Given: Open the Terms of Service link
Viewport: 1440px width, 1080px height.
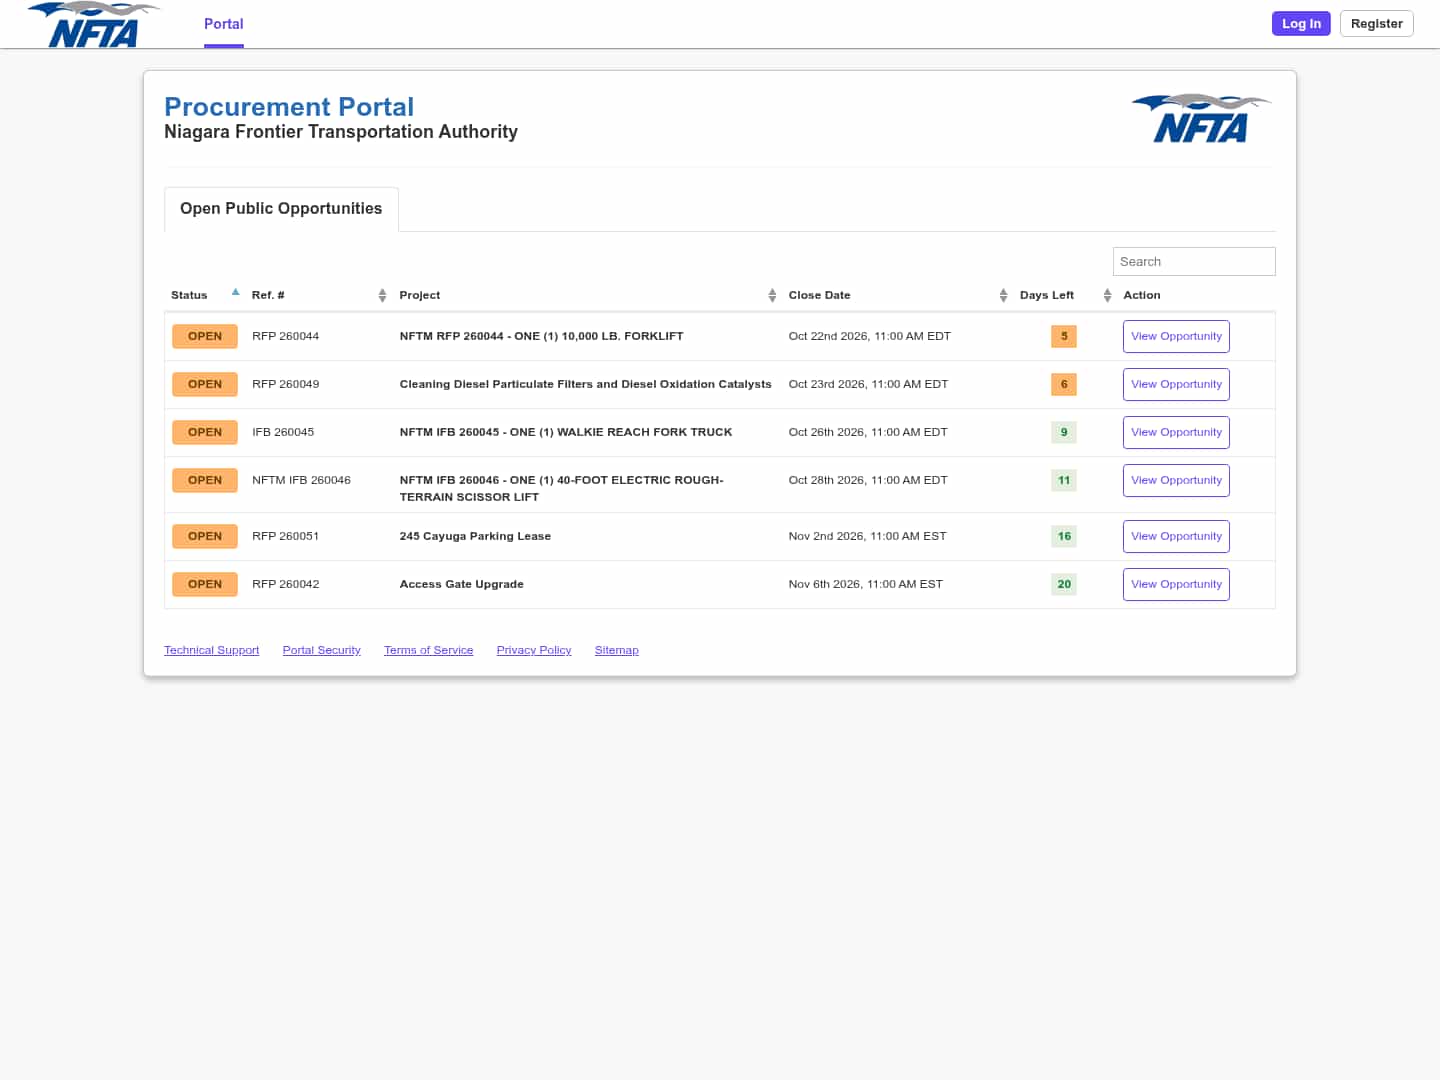Looking at the screenshot, I should point(428,650).
